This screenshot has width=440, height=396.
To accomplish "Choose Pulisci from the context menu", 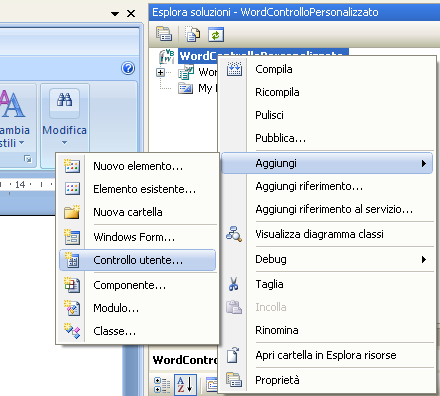I will [269, 115].
